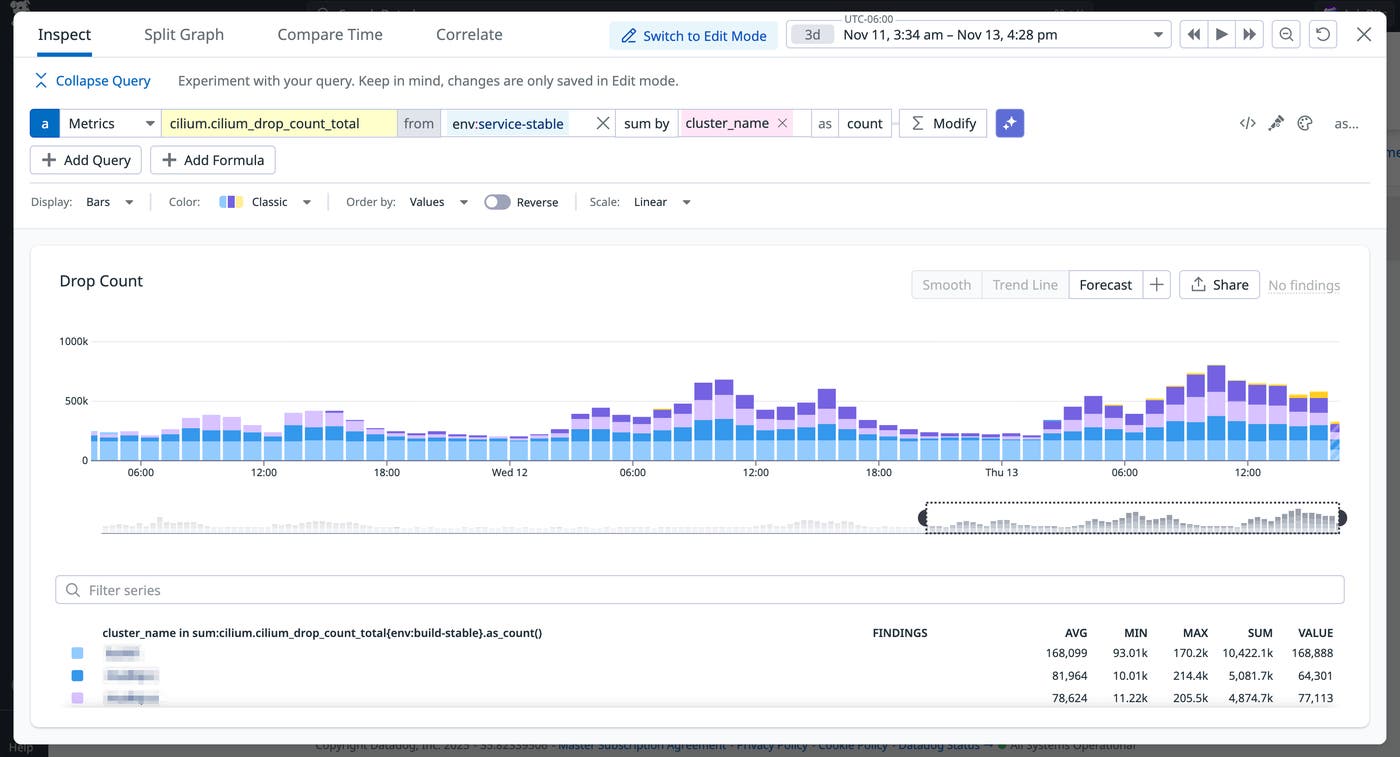Viewport: 1400px width, 757px height.
Task: Click the blue AI sparkles icon next to Modify
Action: click(1009, 122)
